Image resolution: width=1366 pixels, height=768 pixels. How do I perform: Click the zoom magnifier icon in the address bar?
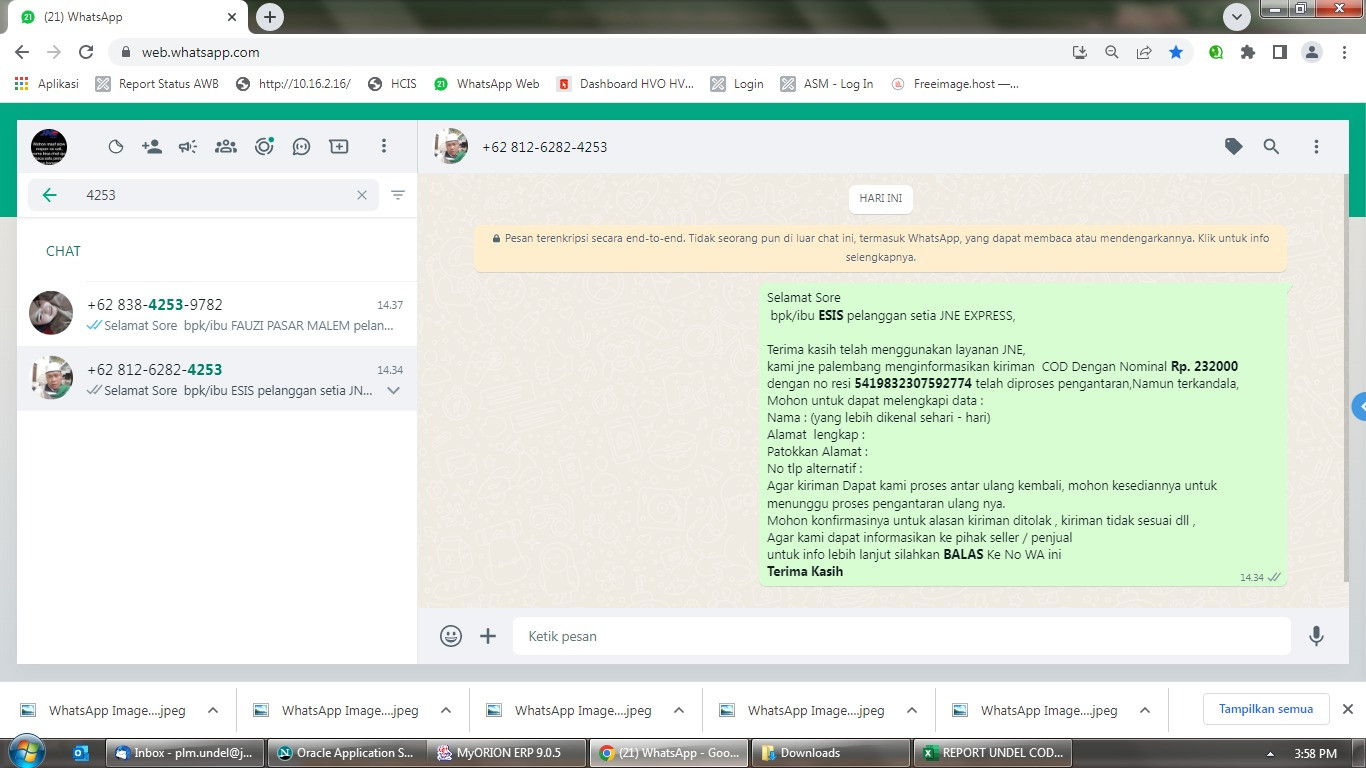point(1112,52)
